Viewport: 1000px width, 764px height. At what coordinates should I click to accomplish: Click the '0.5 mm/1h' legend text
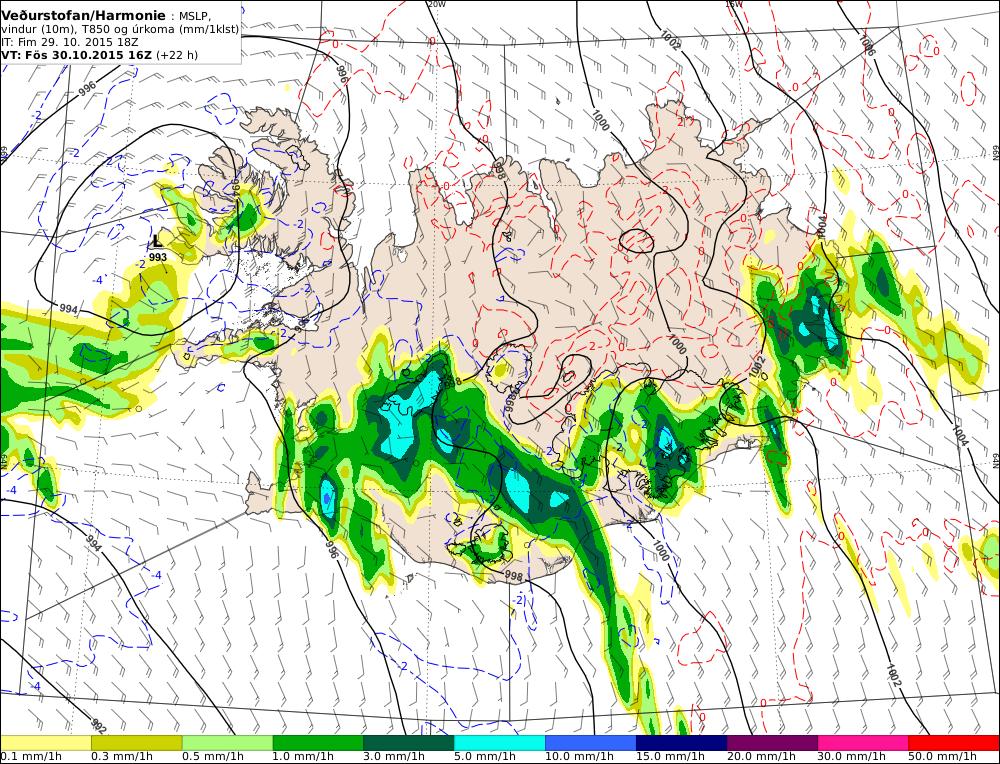point(213,756)
